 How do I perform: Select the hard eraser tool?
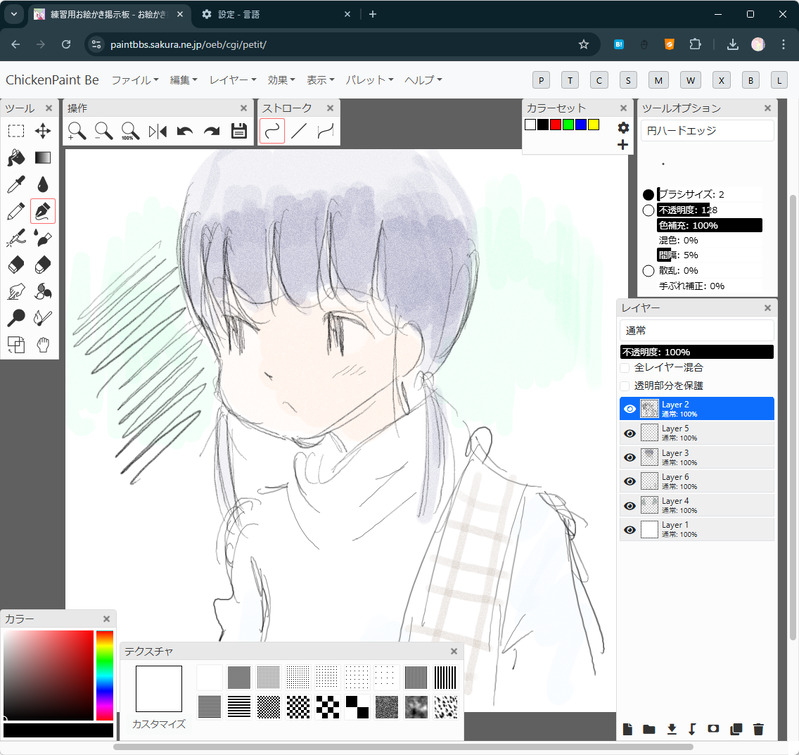[x=16, y=264]
